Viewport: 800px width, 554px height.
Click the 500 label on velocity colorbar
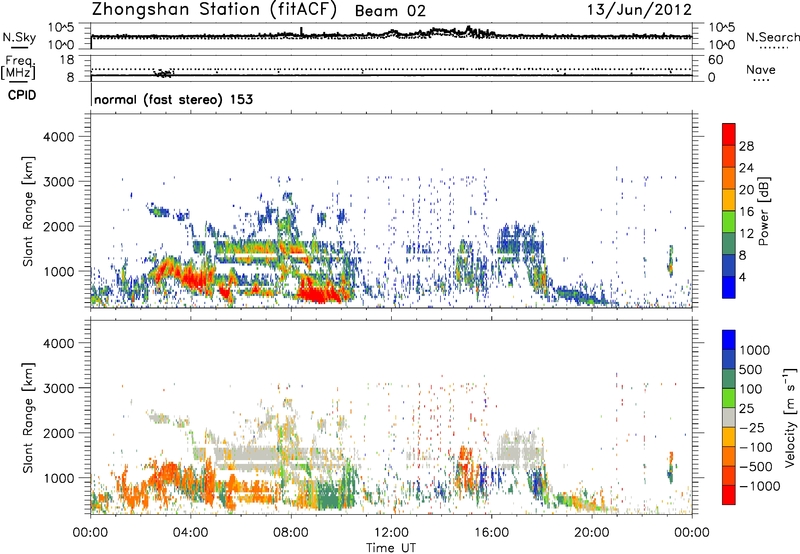pyautogui.click(x=751, y=369)
